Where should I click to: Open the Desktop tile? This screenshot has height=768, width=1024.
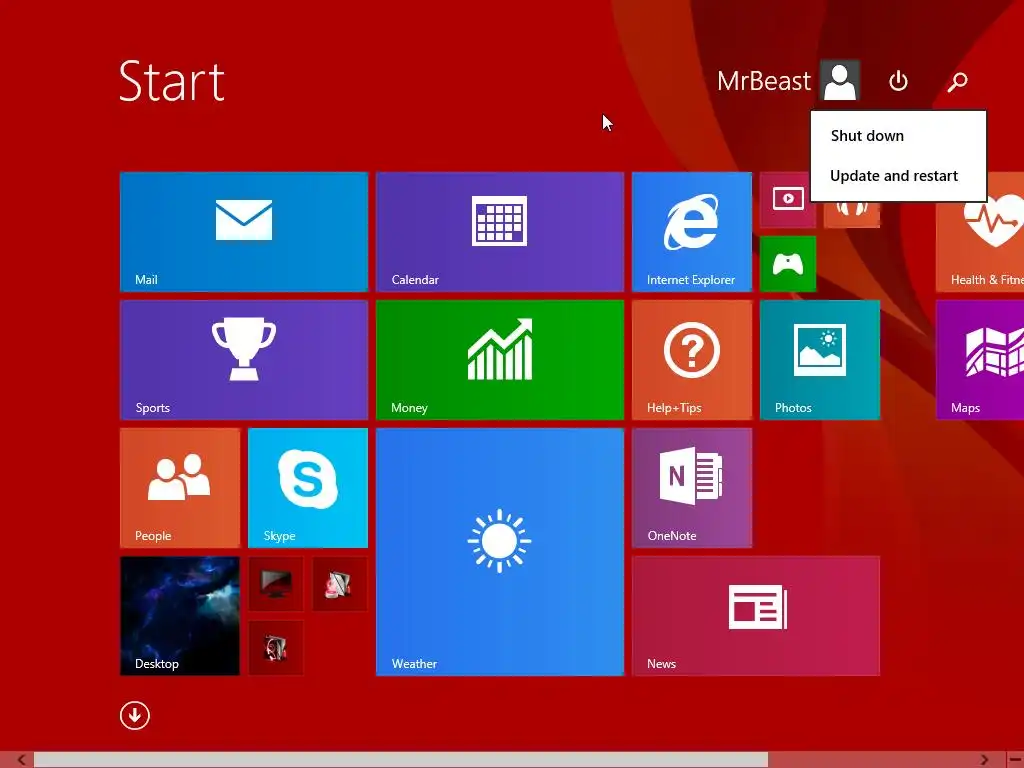pyautogui.click(x=180, y=616)
